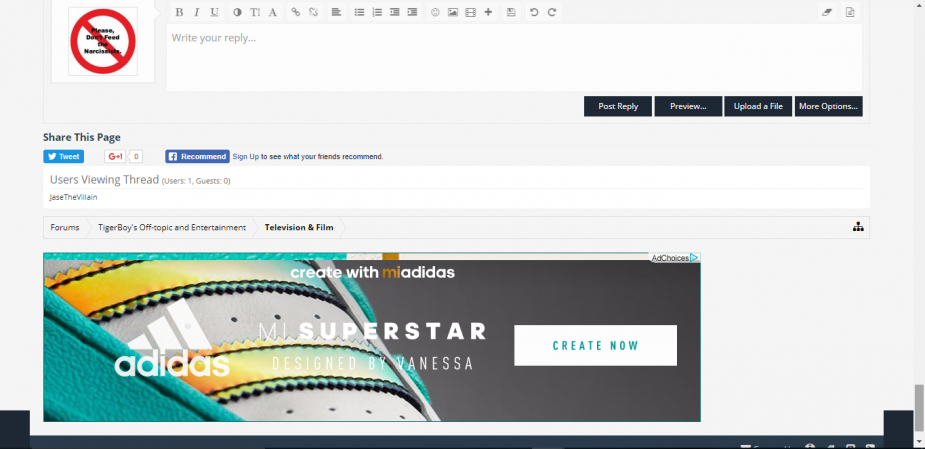Click the AdChoices icon on ad
925x449 pixels.
tap(695, 258)
